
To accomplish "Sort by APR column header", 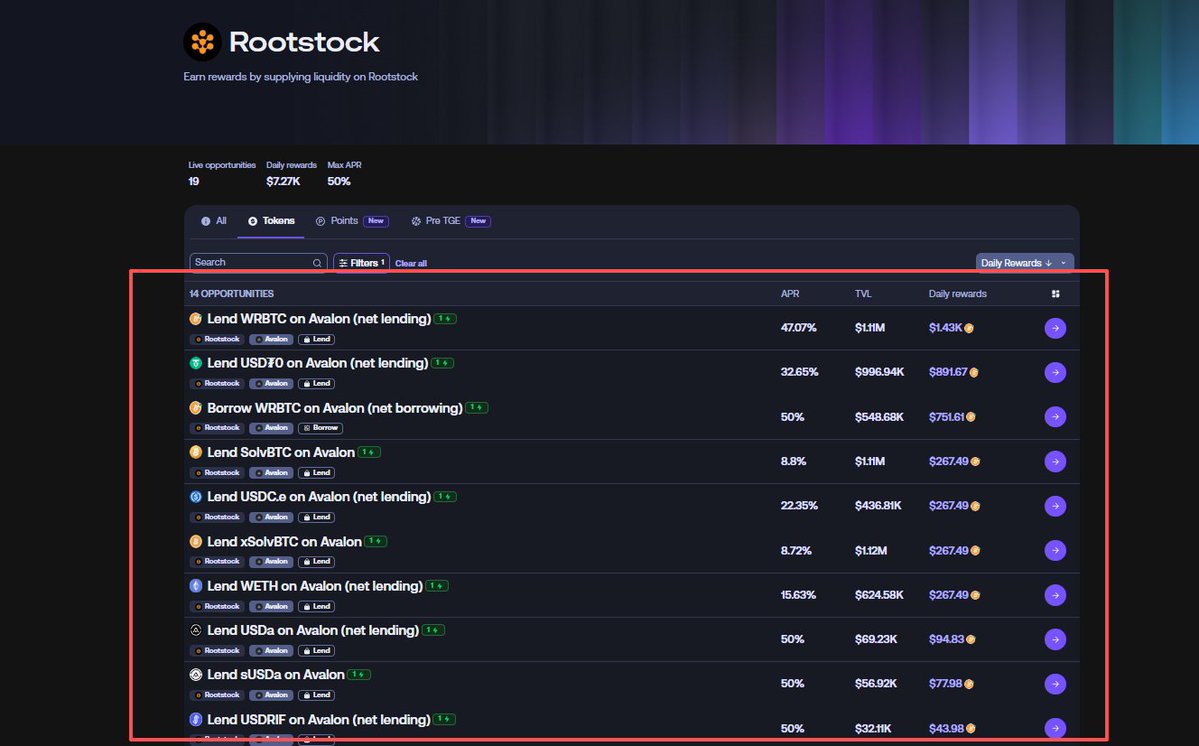I will pyautogui.click(x=790, y=294).
